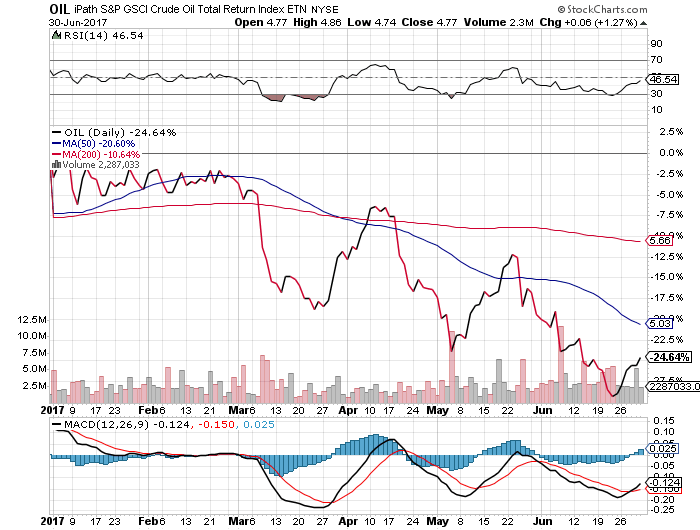Click the 7.5M label on volume axis

34,353
